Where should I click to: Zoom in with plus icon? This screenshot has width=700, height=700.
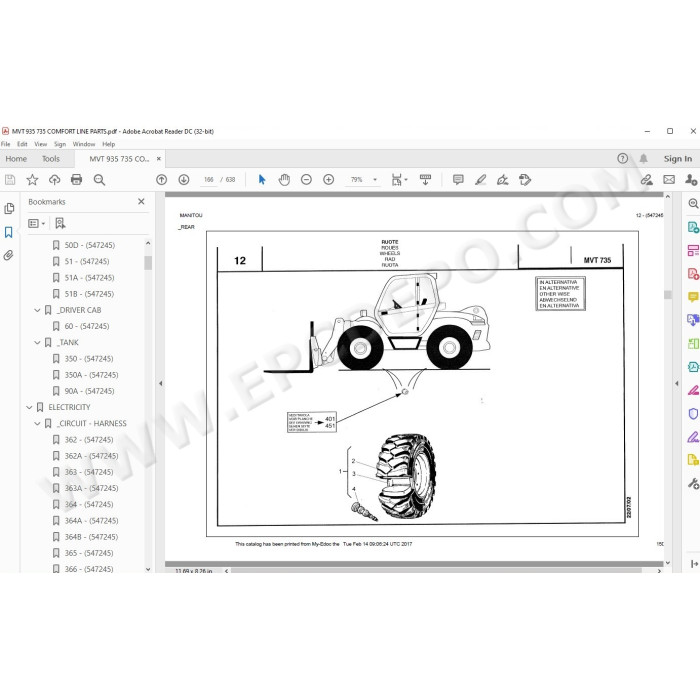(329, 180)
